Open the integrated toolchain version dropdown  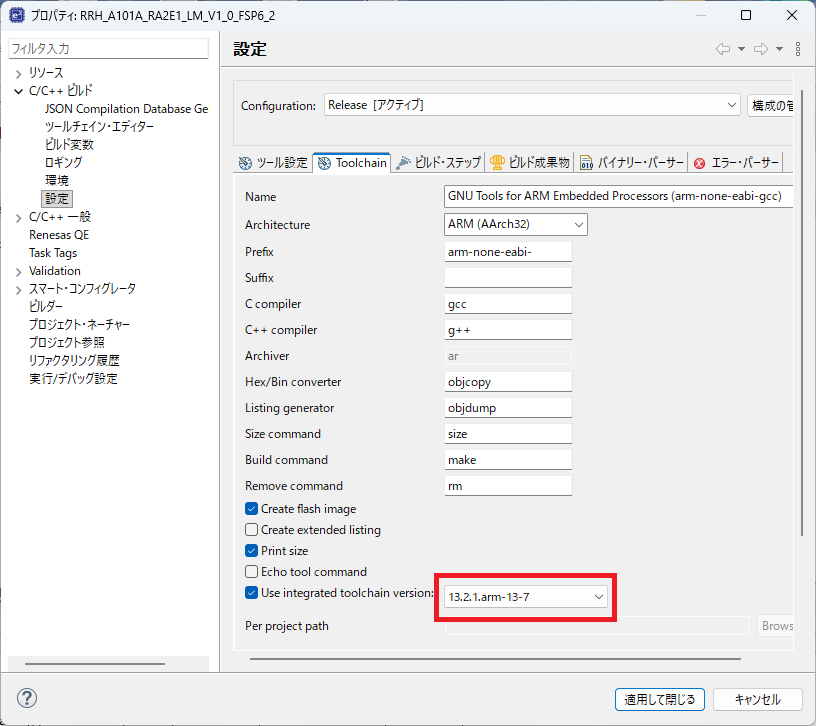[525, 596]
